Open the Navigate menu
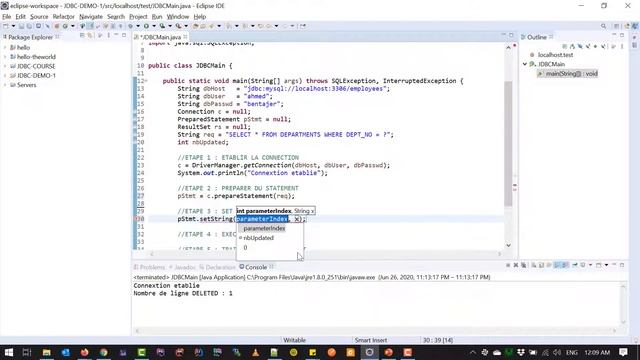The image size is (640, 360). pyautogui.click(x=91, y=17)
